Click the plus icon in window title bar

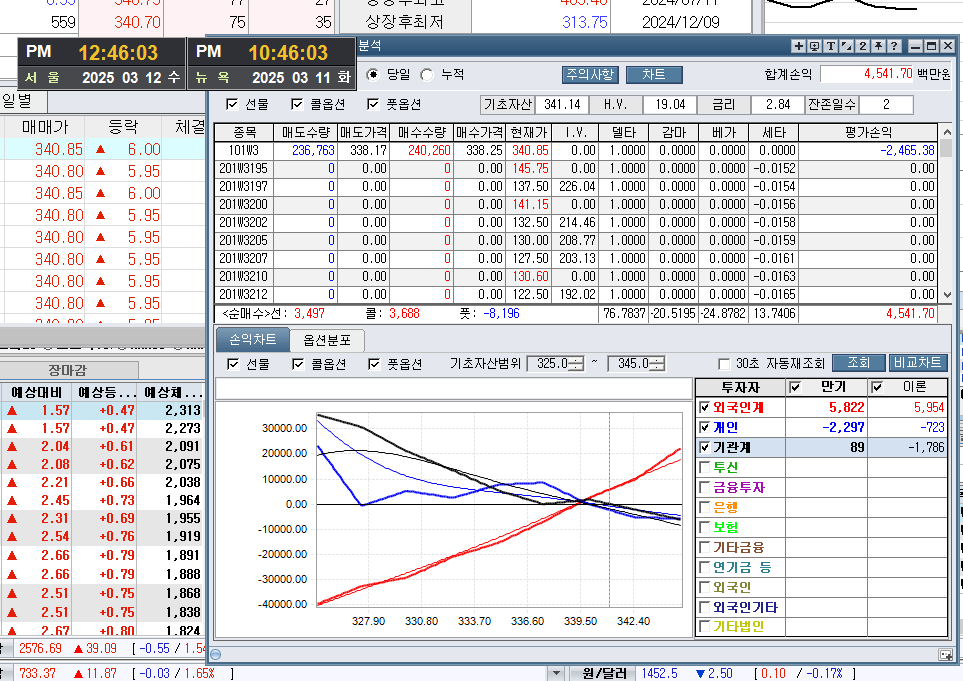(798, 46)
